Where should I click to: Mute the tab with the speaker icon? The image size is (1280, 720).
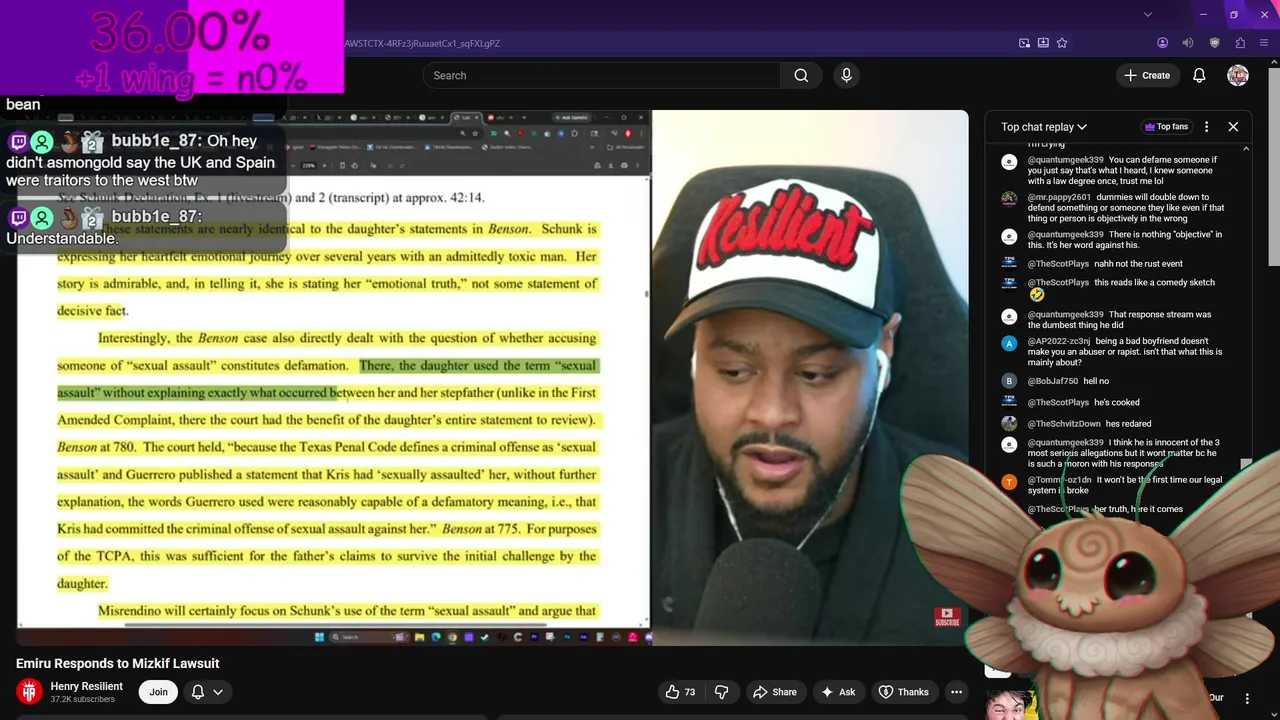point(1188,43)
